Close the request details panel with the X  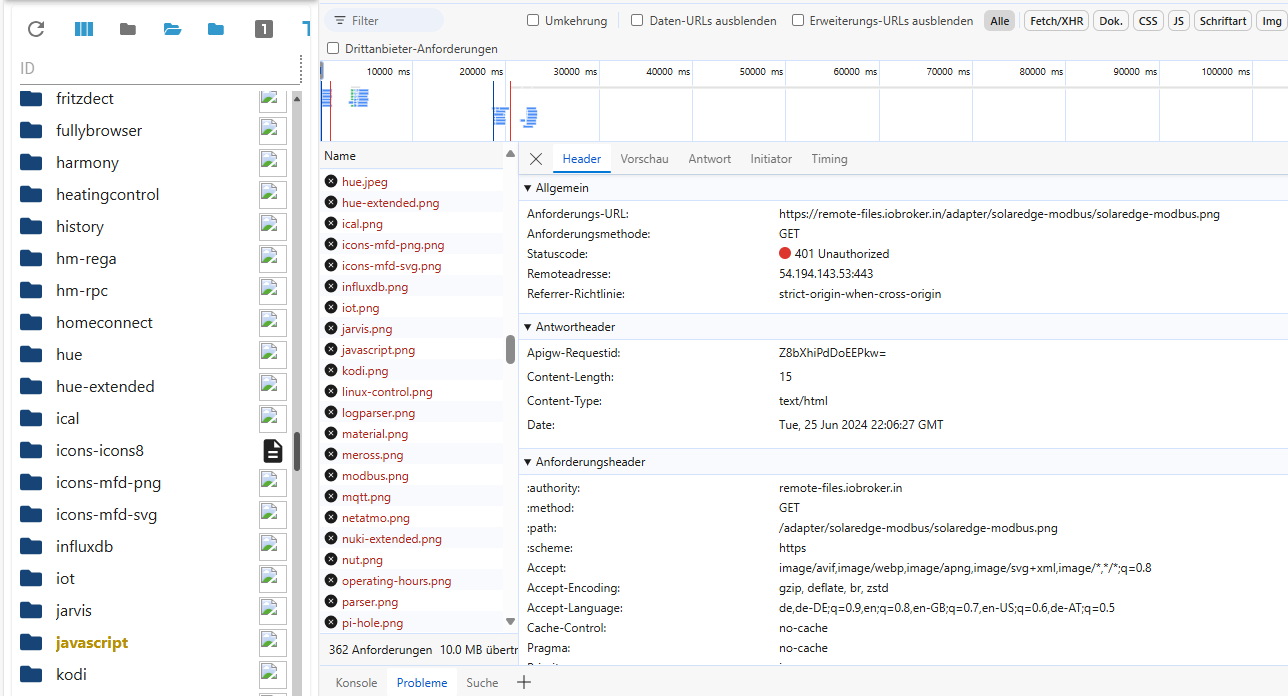pyautogui.click(x=536, y=159)
